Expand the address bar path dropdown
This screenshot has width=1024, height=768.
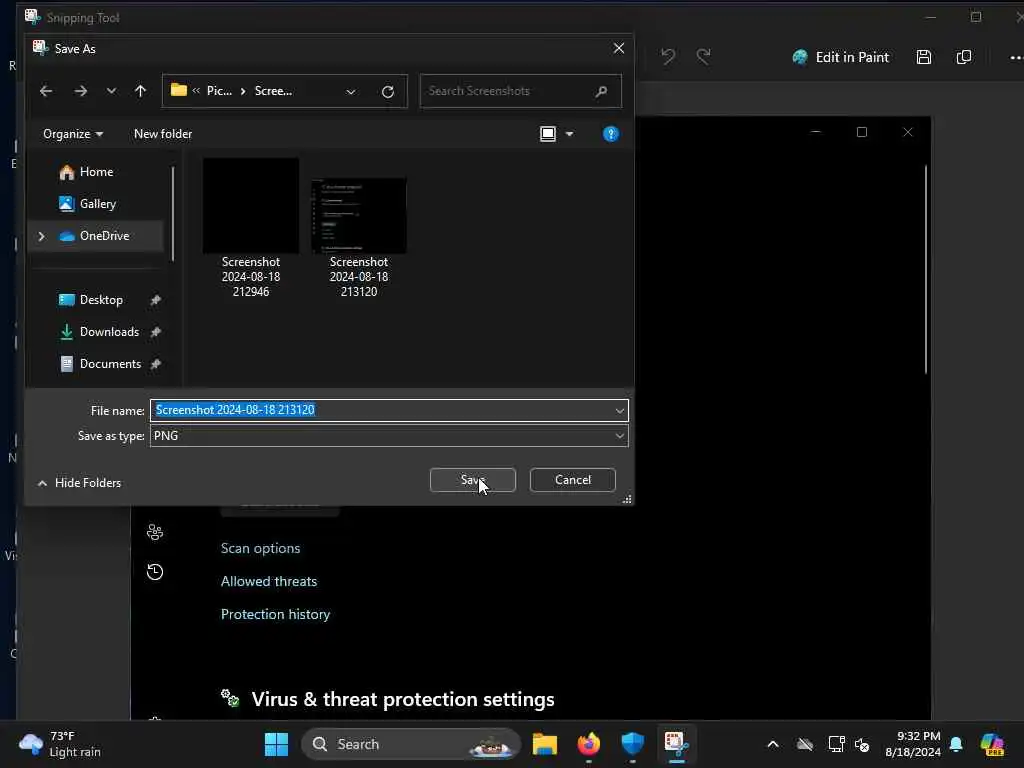351,91
